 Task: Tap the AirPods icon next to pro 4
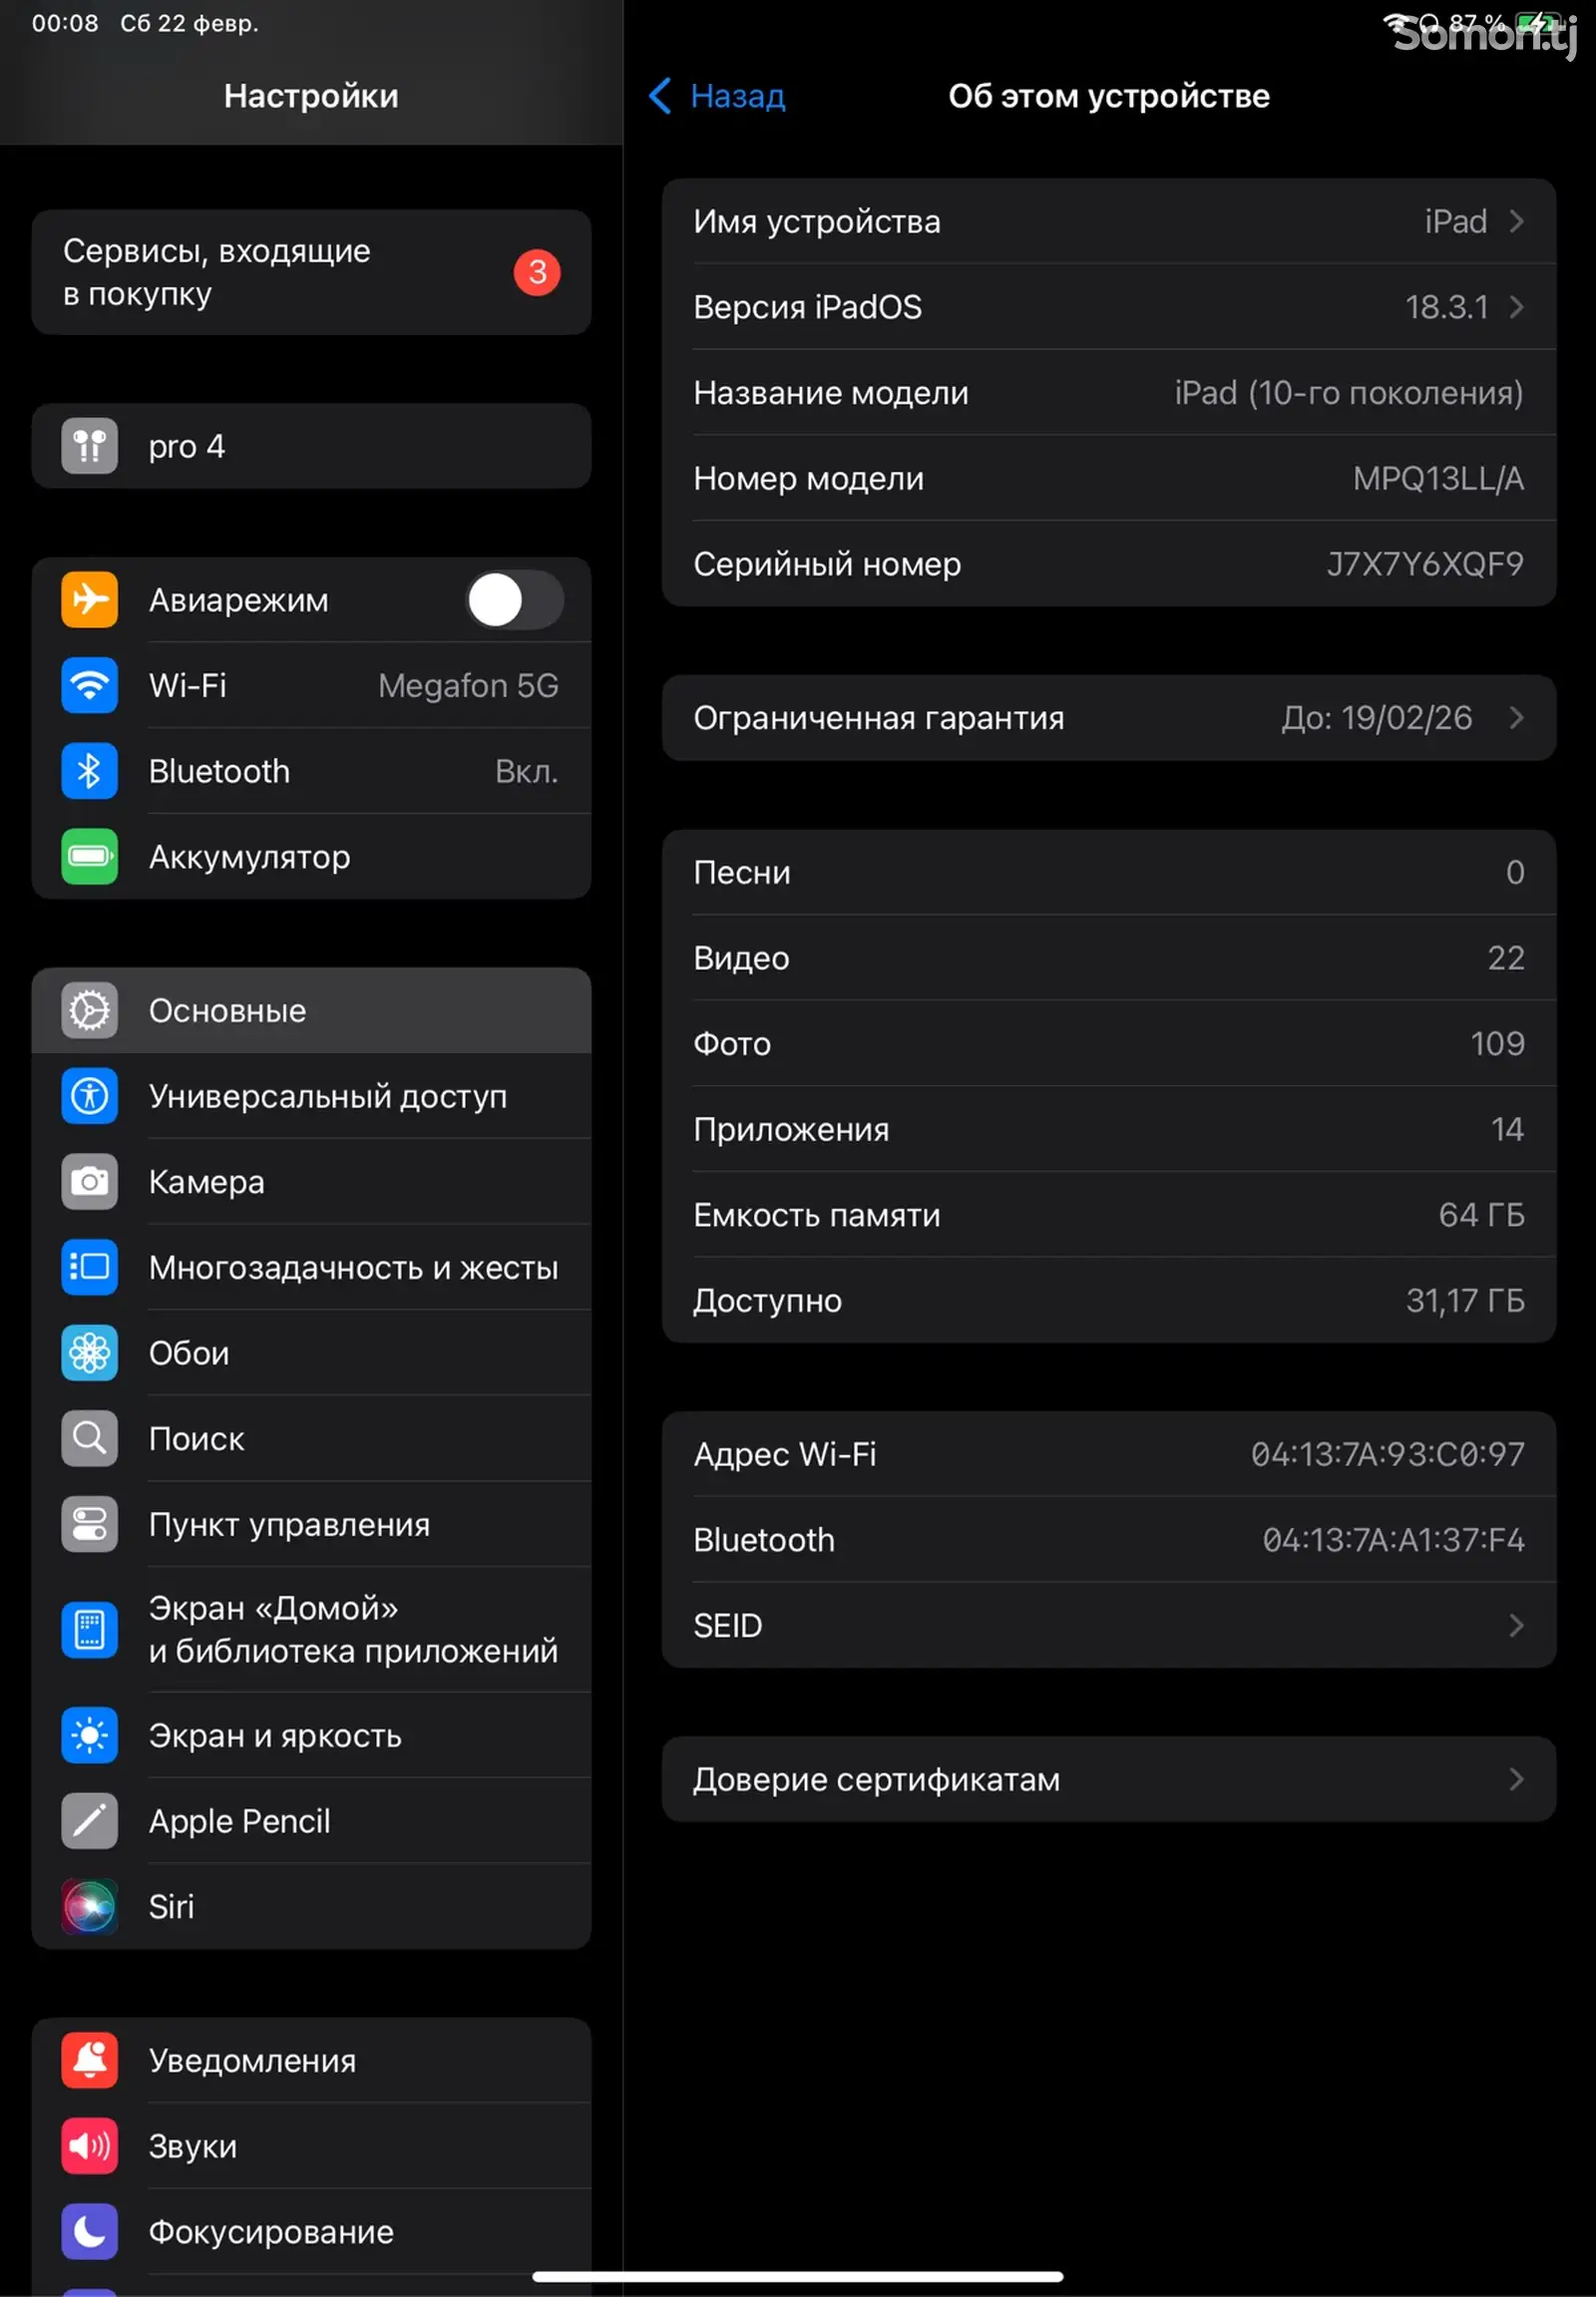click(89, 446)
